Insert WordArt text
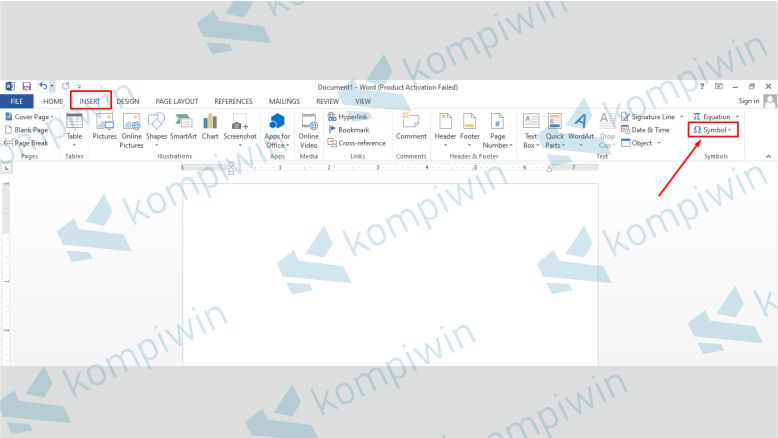The height and width of the screenshot is (438, 778). (x=581, y=130)
